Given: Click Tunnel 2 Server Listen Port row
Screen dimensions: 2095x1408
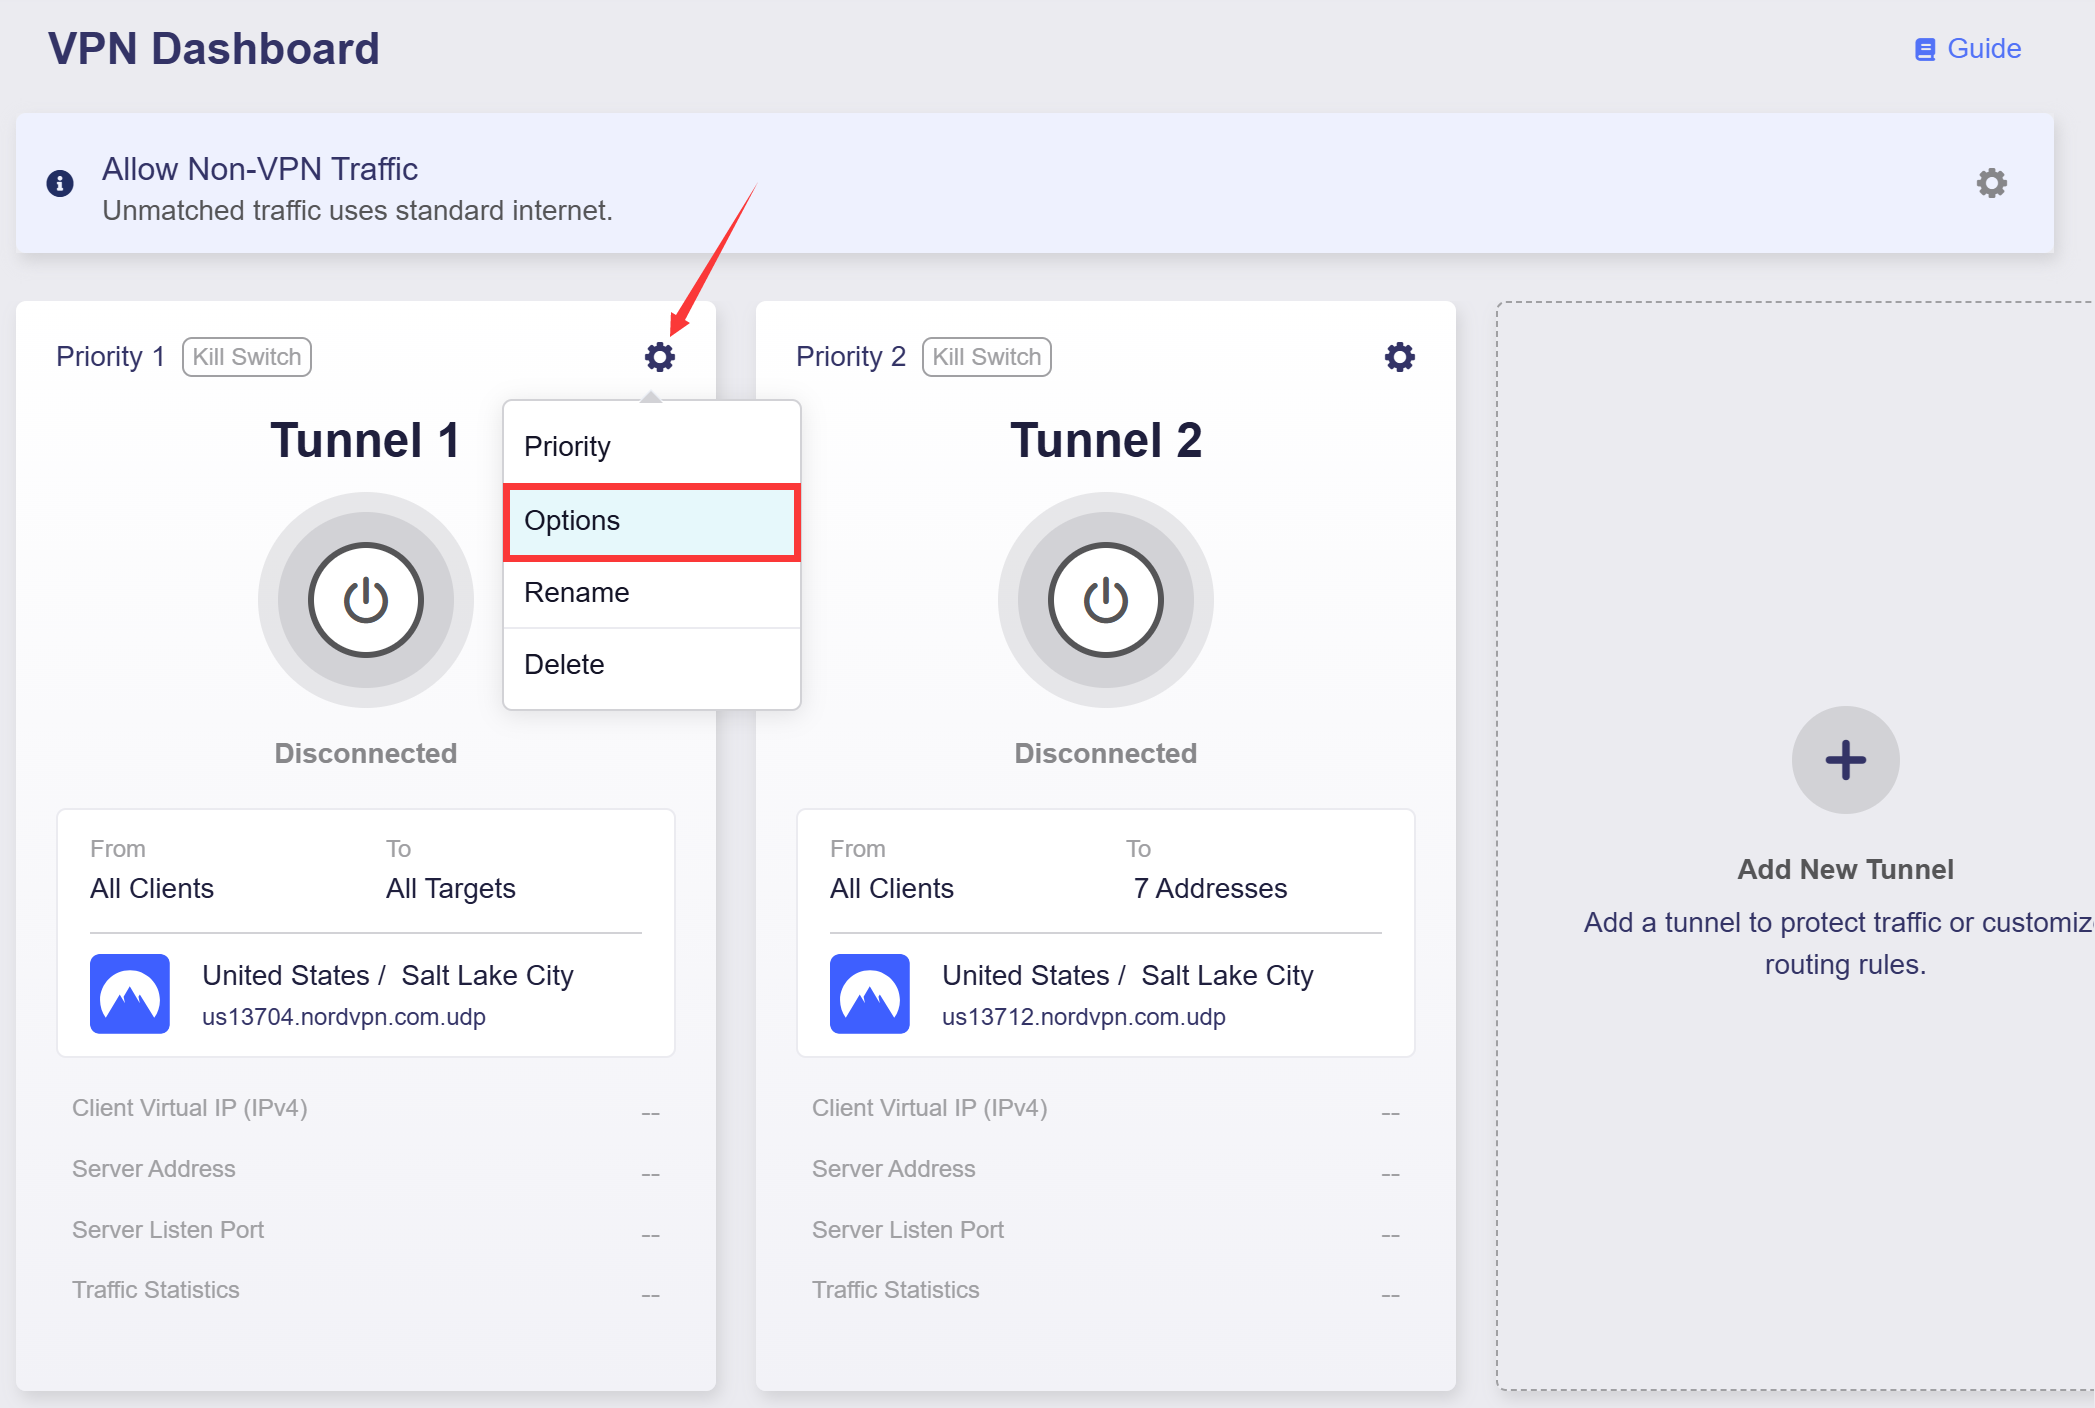Looking at the screenshot, I should tap(1106, 1231).
